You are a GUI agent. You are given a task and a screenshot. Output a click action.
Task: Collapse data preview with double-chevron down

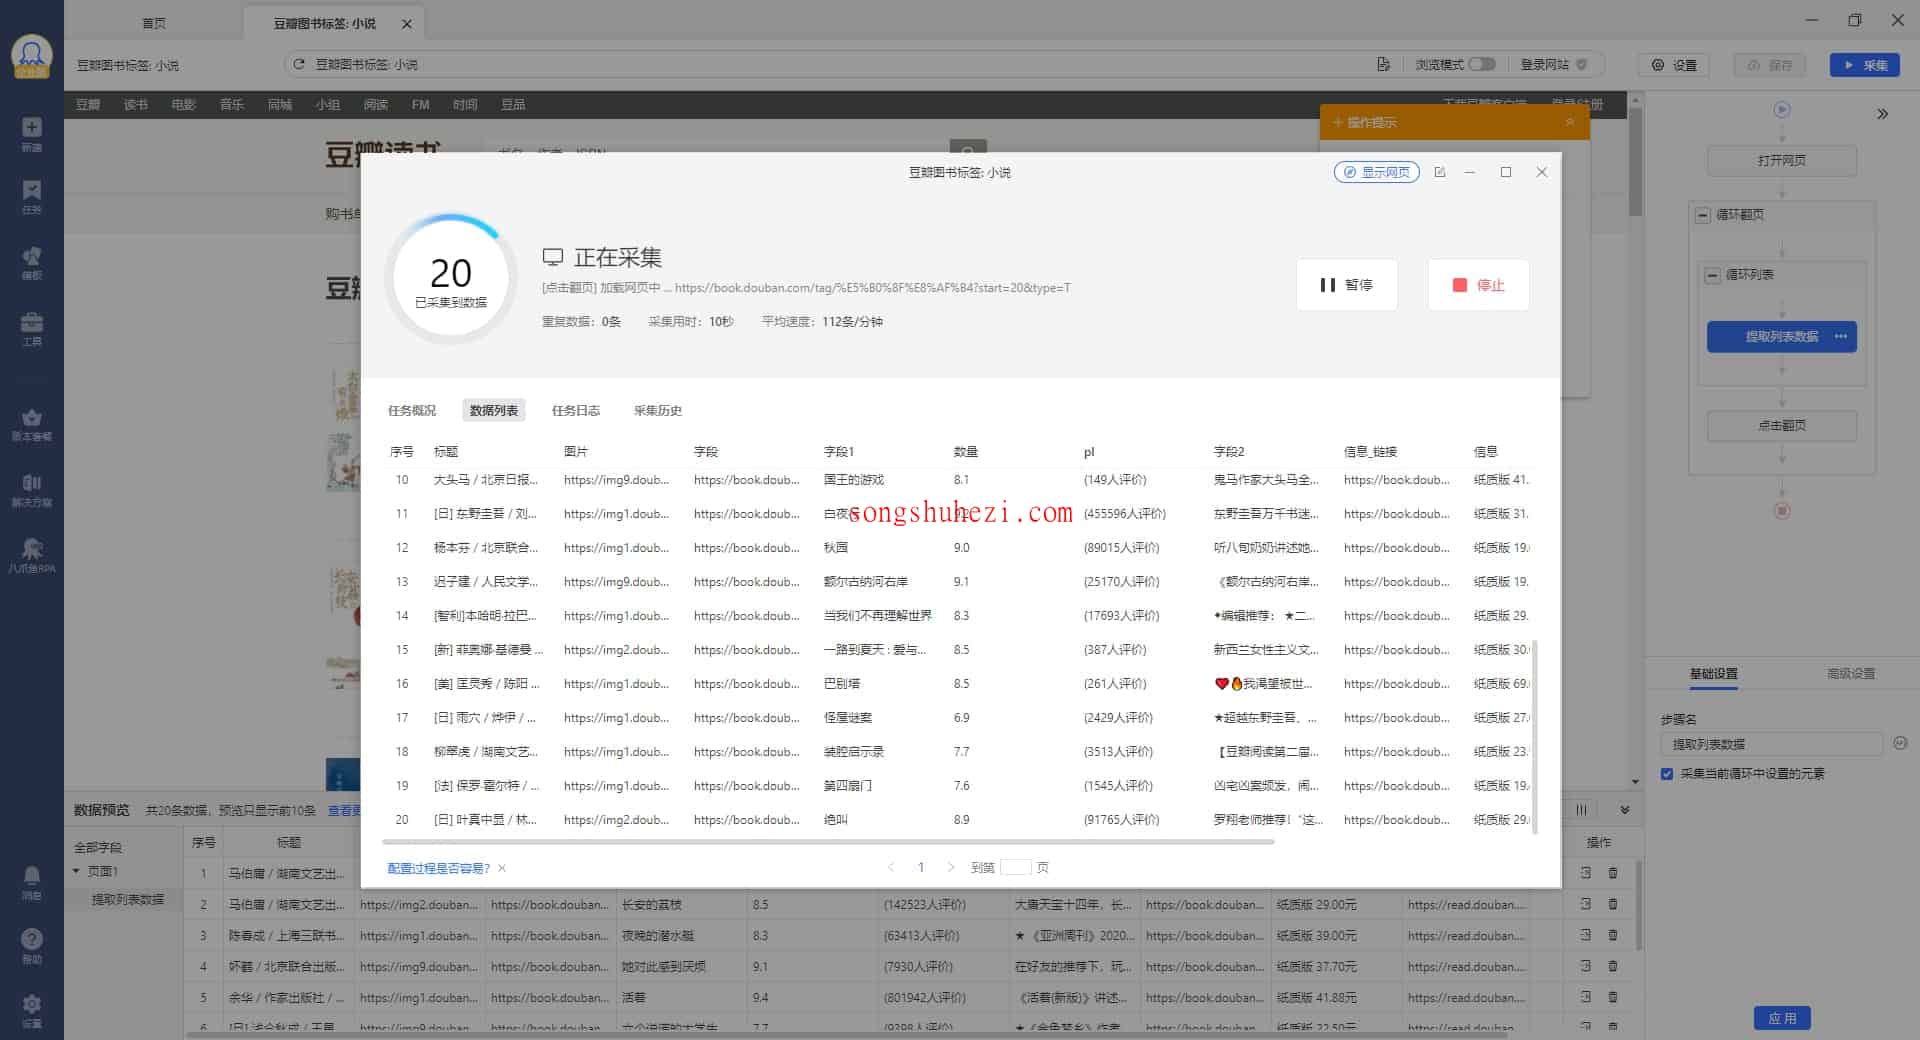click(1625, 810)
